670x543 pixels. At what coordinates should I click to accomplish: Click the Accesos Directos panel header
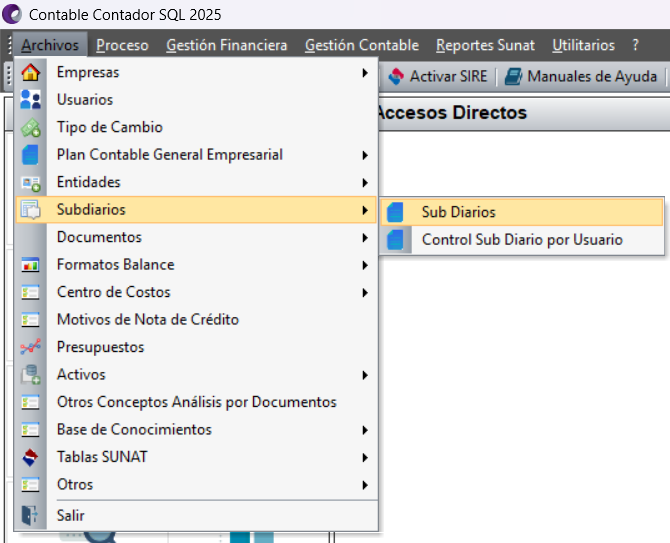click(x=451, y=113)
